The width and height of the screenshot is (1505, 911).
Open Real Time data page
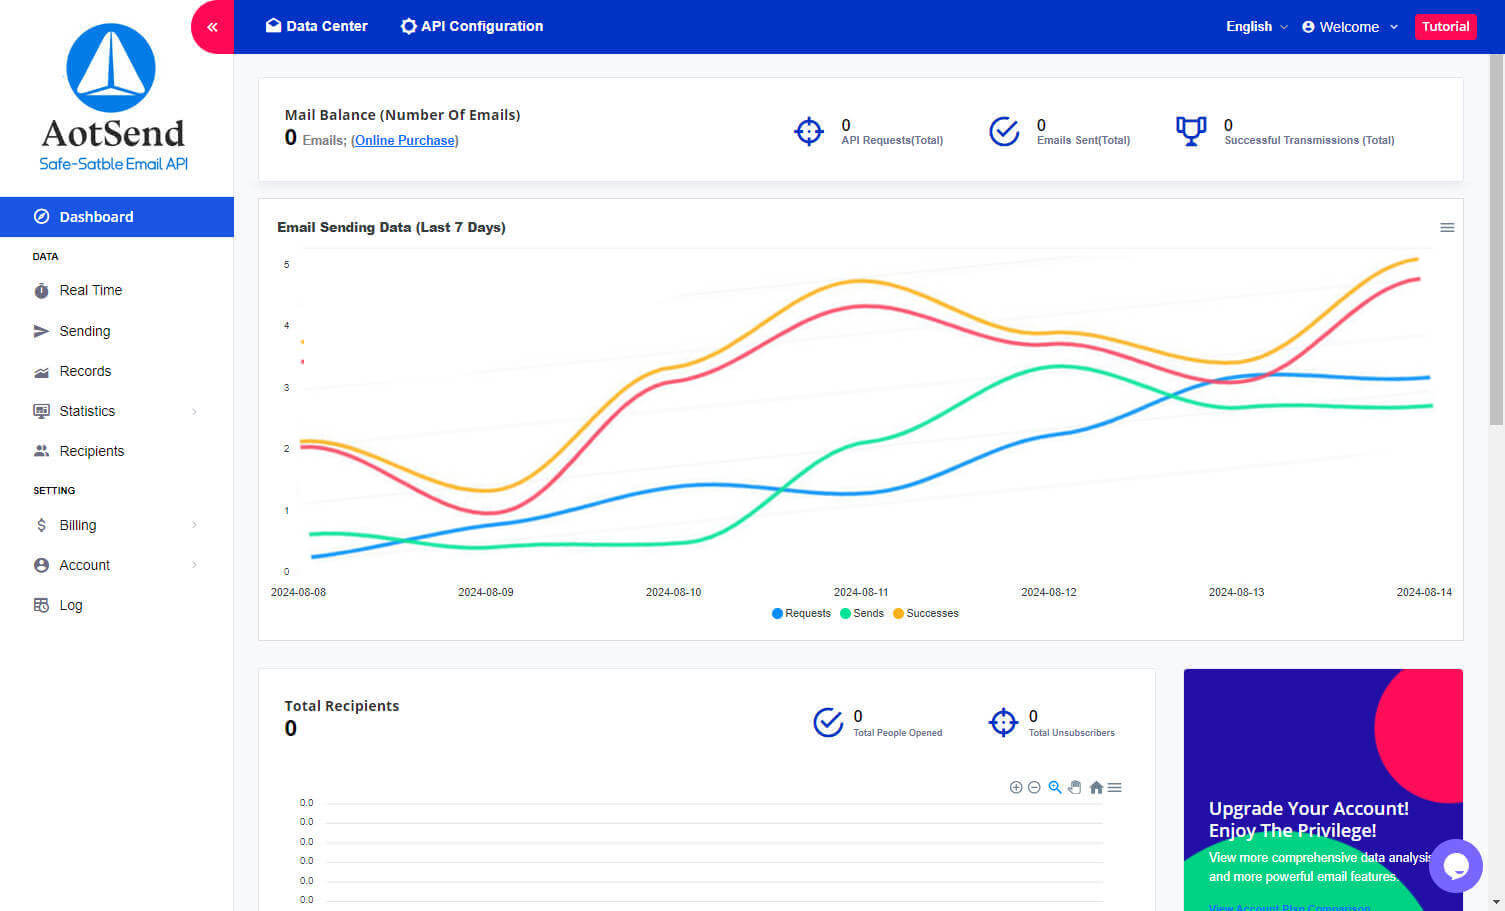click(90, 290)
